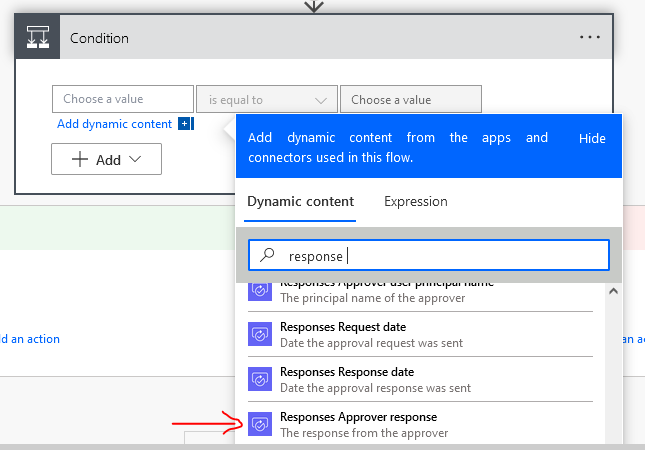Click the Responses Response date approval icon
The image size is (645, 450).
pyautogui.click(x=260, y=380)
